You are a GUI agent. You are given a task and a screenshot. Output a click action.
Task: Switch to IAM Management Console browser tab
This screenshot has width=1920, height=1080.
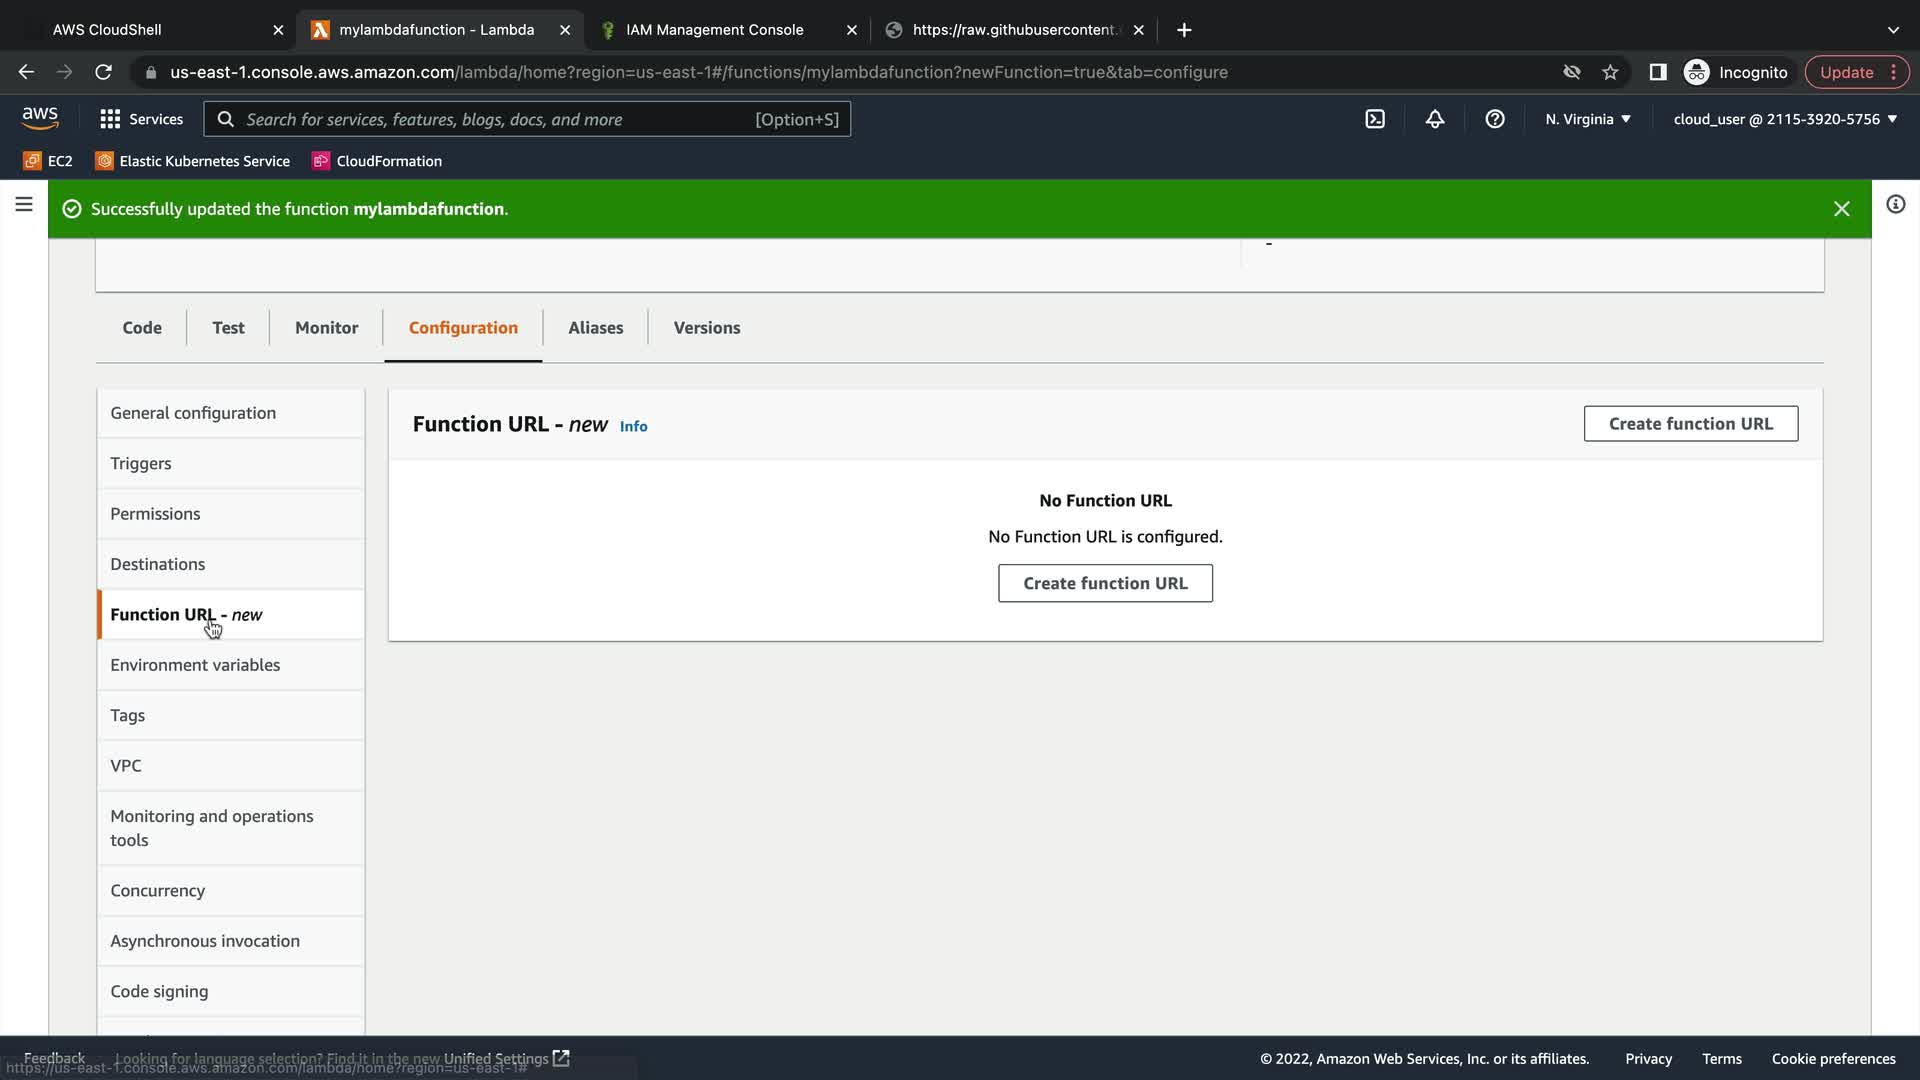[x=714, y=30]
